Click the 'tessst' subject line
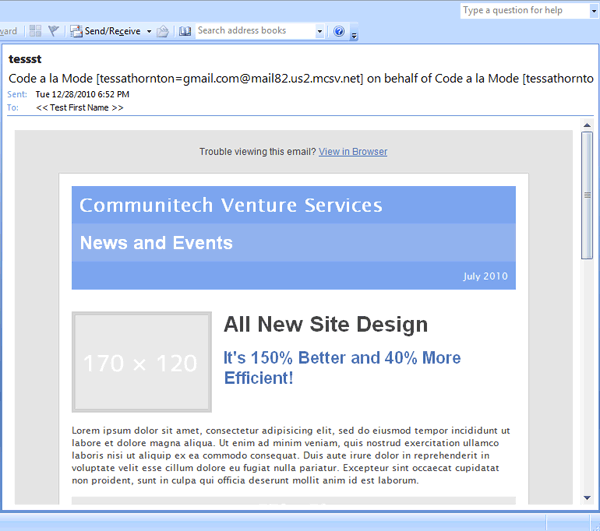Viewport: 600px width, 531px height. point(25,59)
